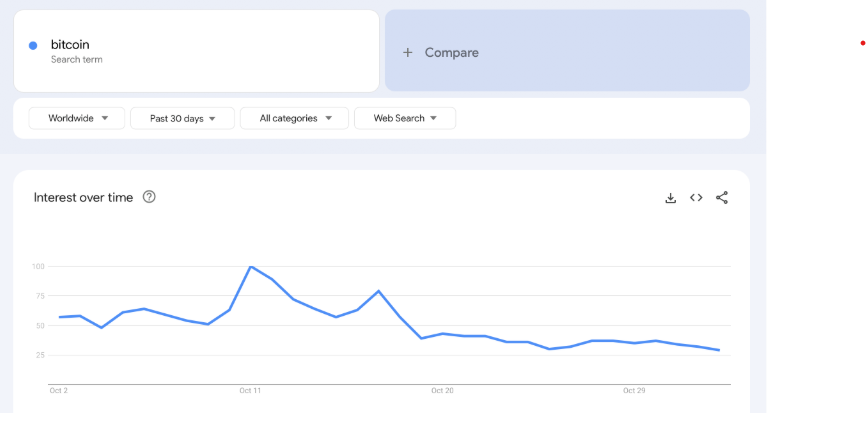Select the Oct 29 axis label
The height and width of the screenshot is (428, 867).
(x=634, y=391)
